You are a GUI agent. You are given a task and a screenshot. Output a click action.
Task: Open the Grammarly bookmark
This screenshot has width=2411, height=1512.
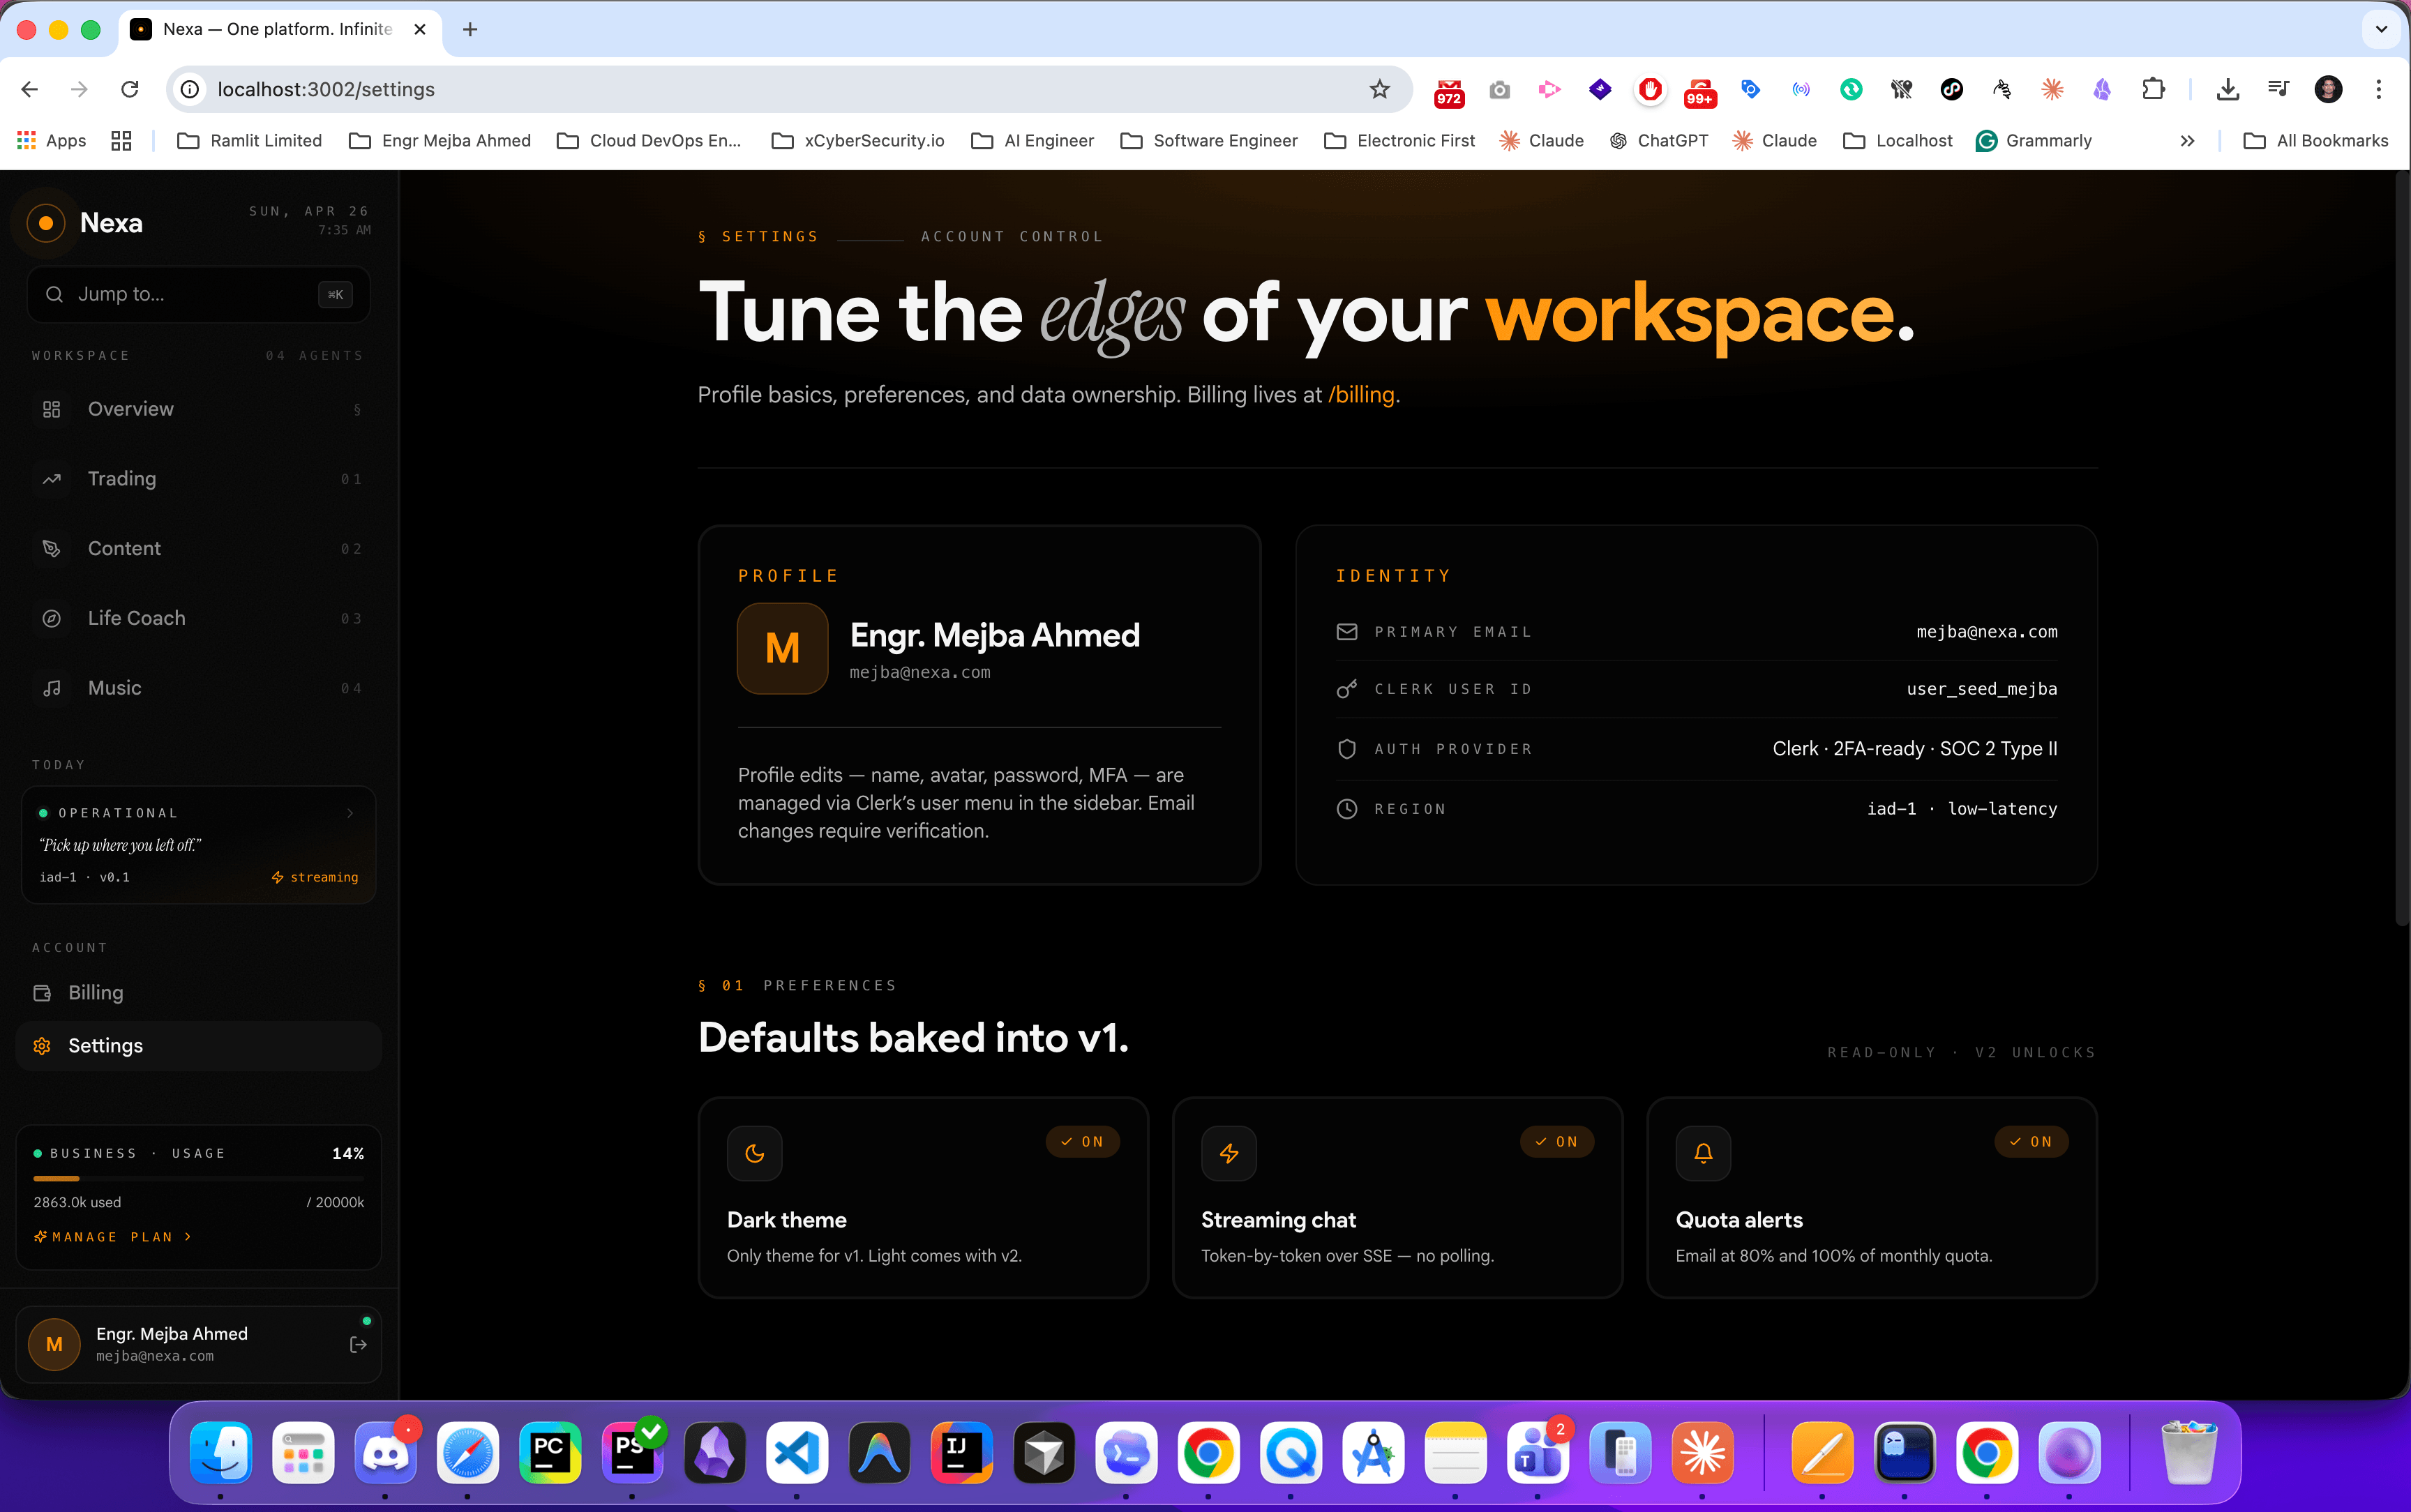pyautogui.click(x=2034, y=141)
